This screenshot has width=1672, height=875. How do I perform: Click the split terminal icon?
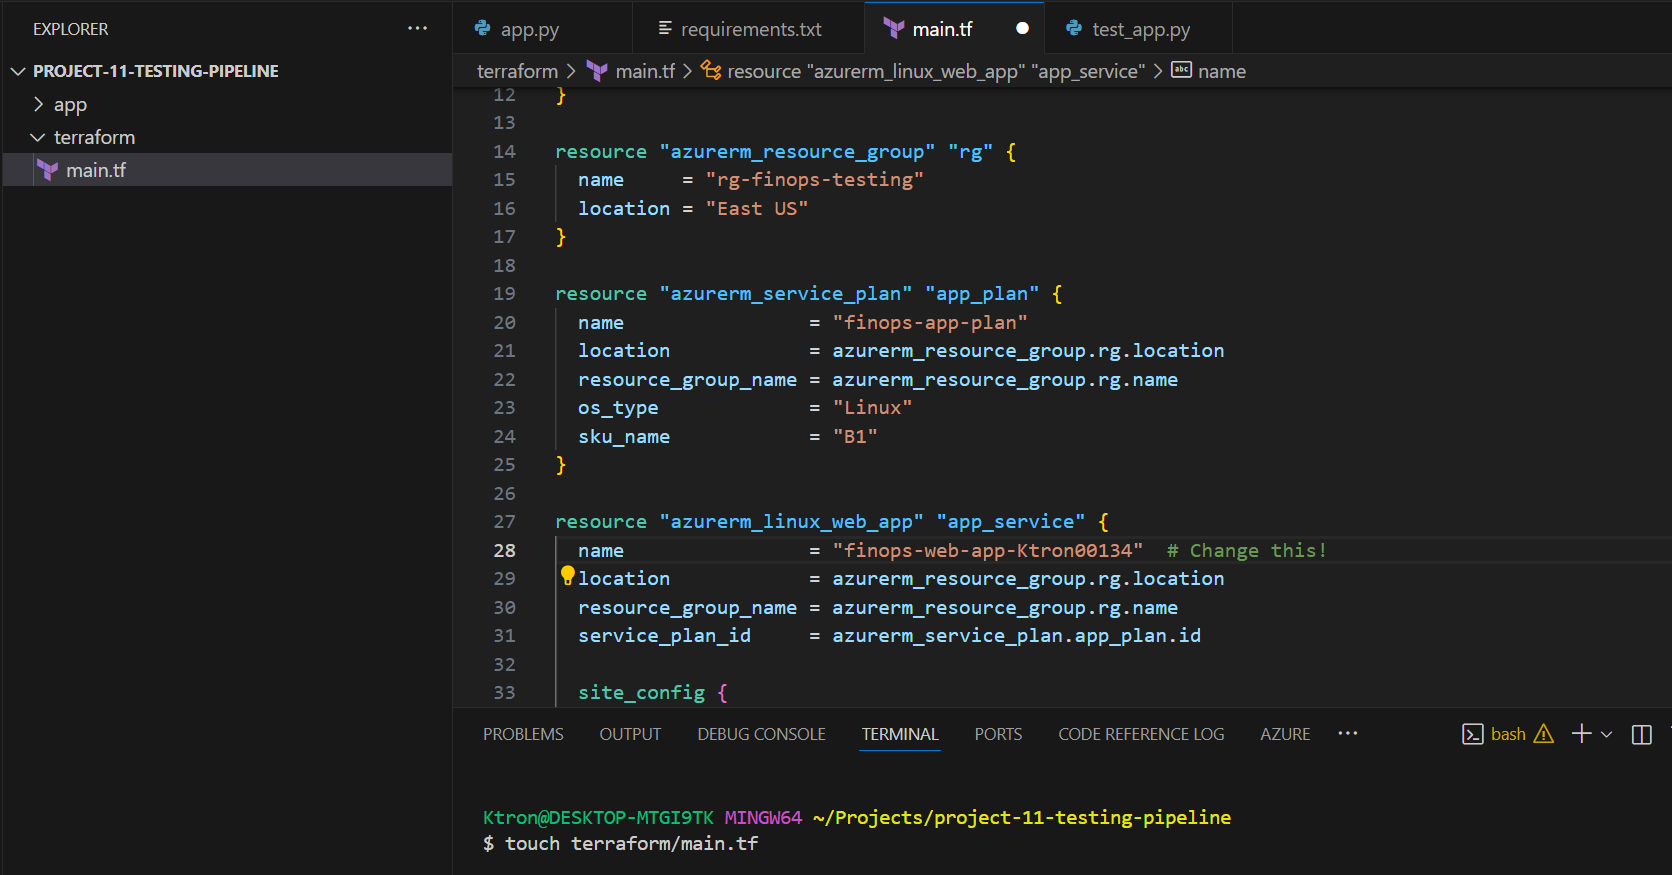[1641, 734]
